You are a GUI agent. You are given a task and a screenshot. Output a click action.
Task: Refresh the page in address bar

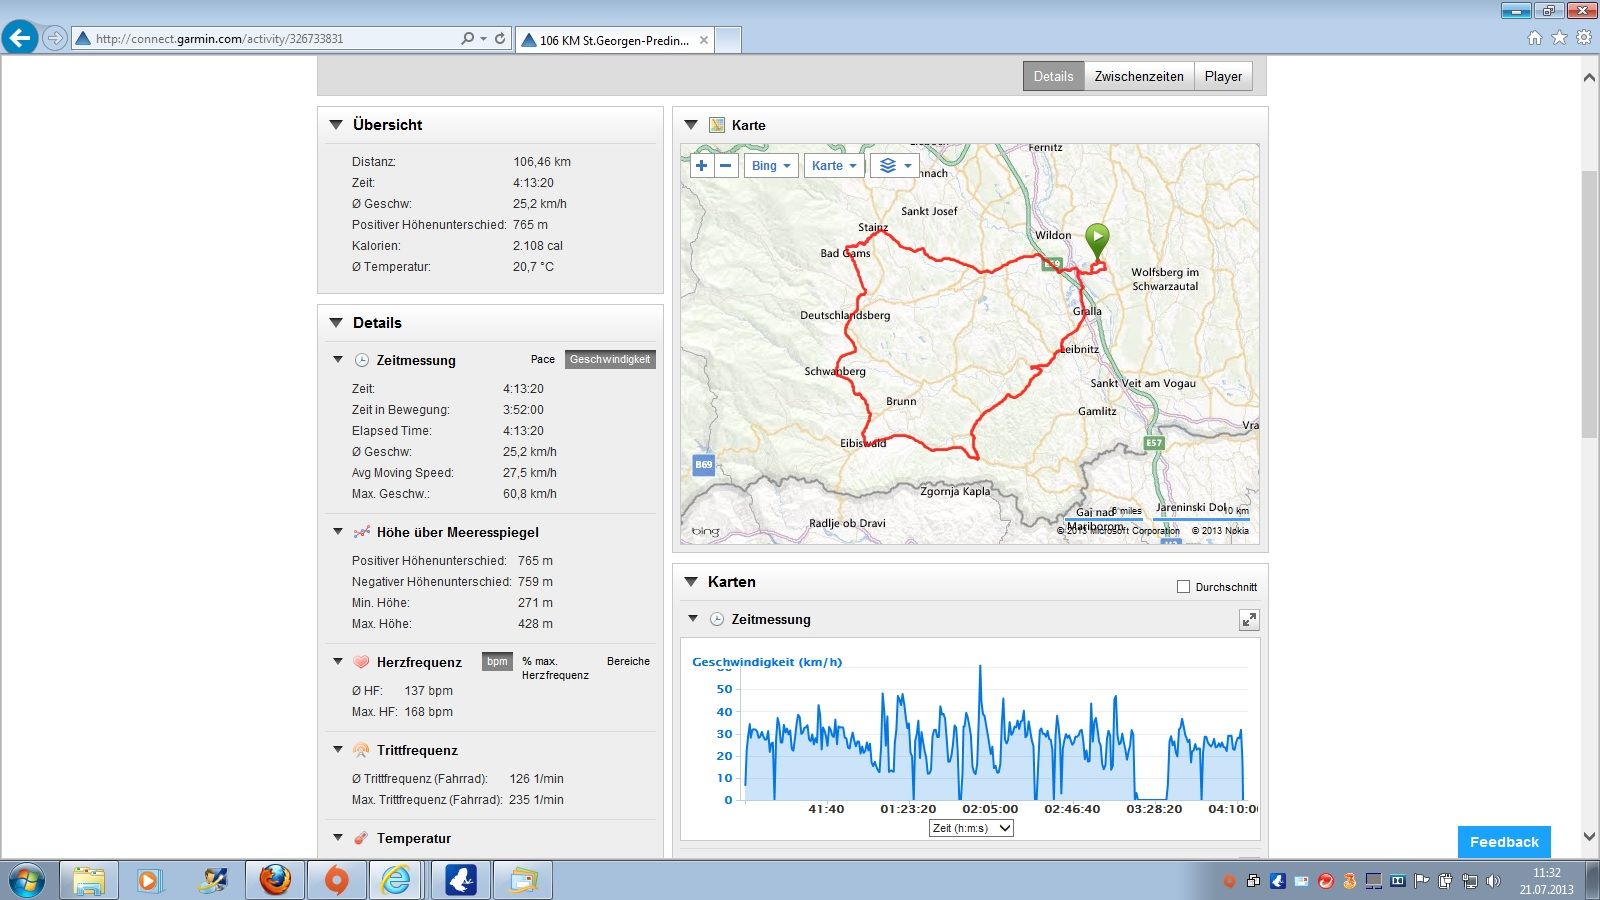[x=500, y=39]
